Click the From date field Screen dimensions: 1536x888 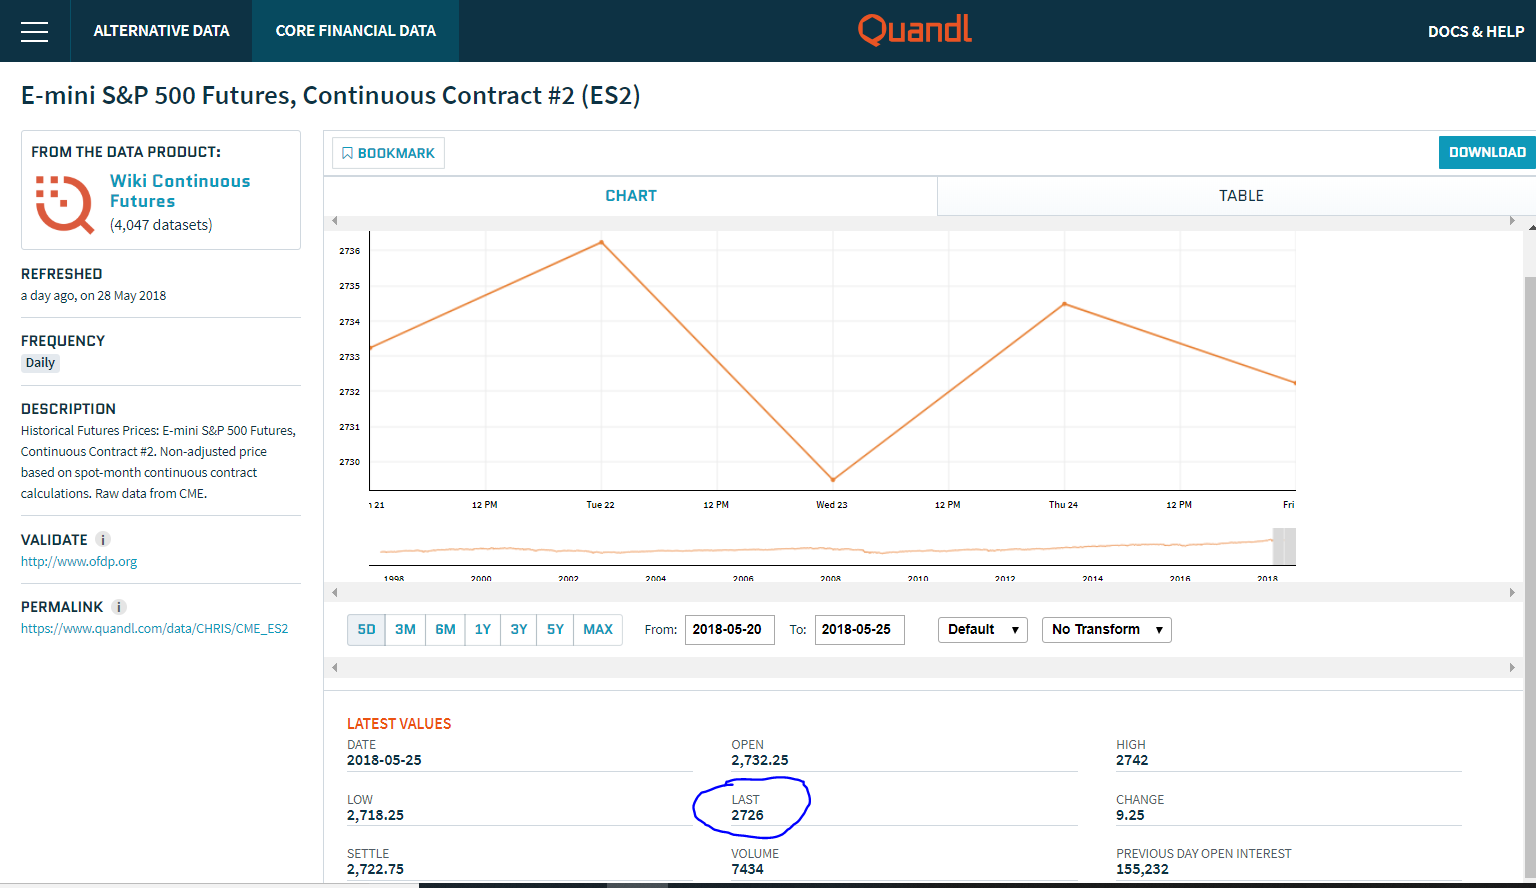point(730,629)
